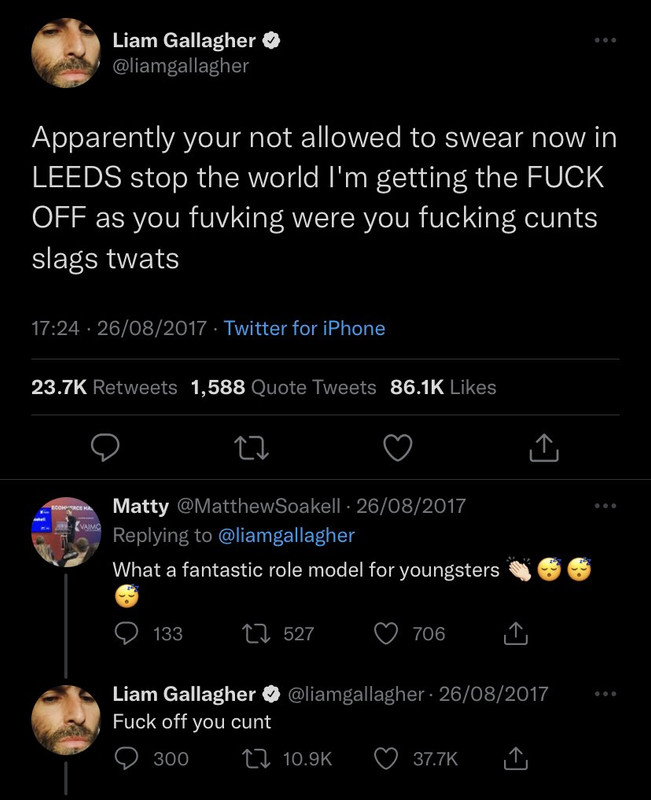651x800 pixels.
Task: Open the 86.1K Likes list
Action: 443,387
